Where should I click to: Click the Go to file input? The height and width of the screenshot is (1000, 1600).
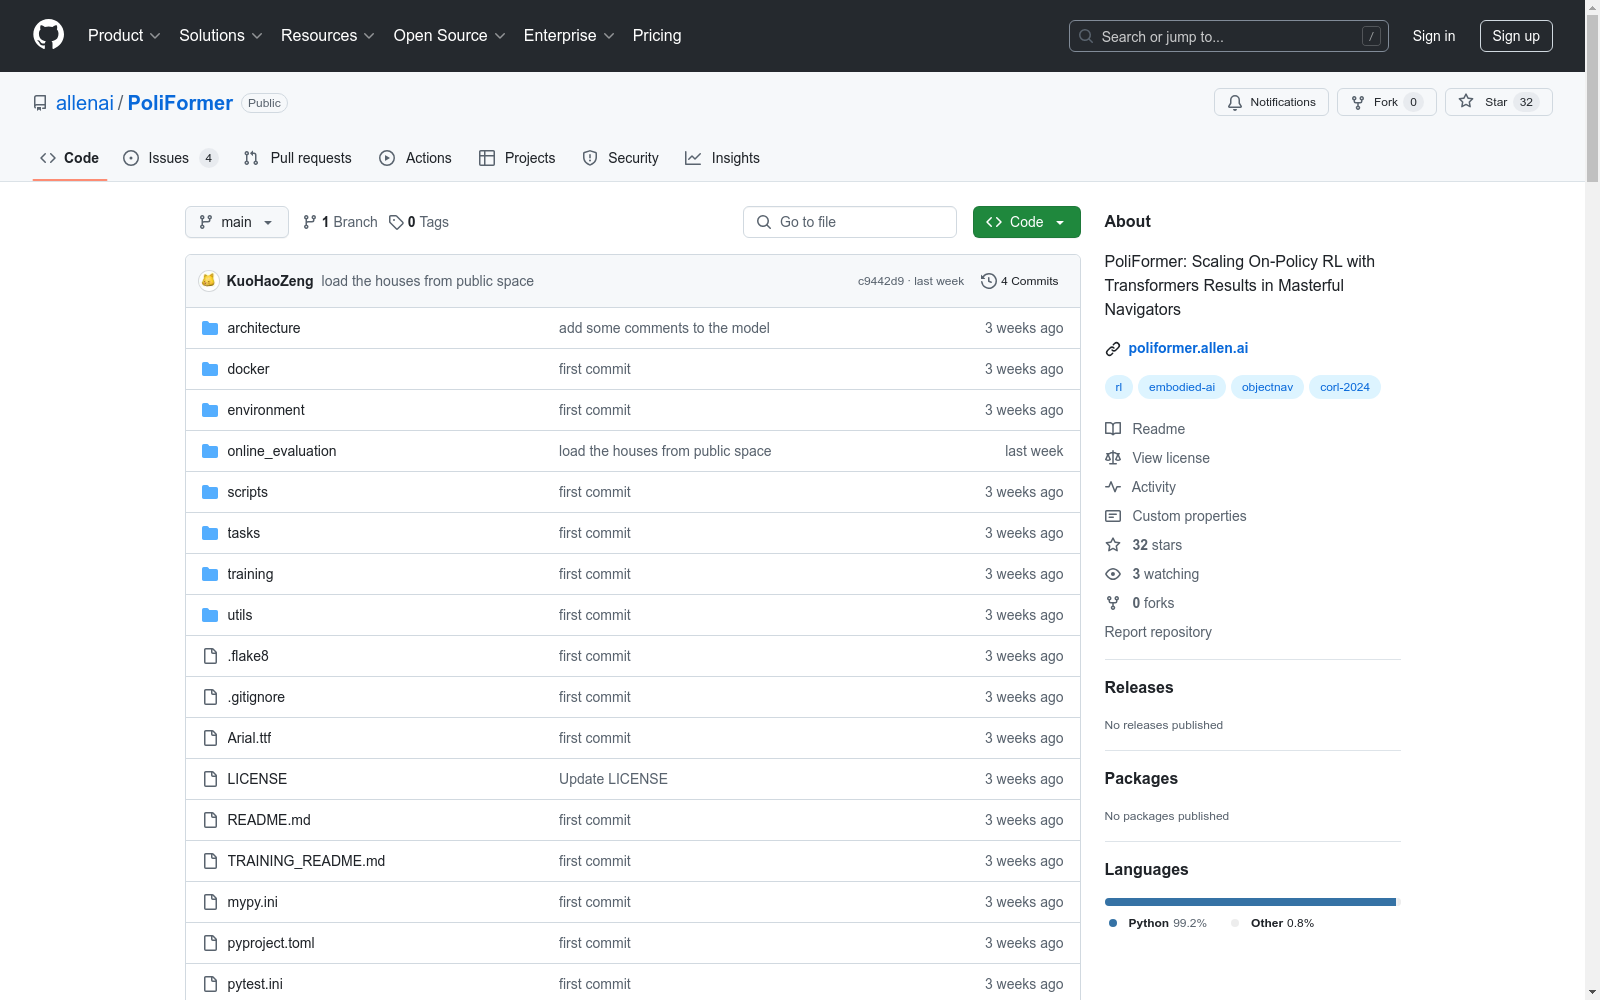(850, 222)
